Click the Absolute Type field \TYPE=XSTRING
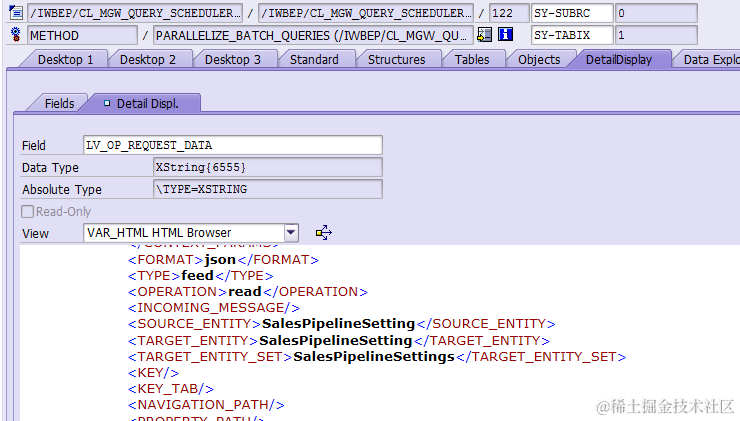740x421 pixels. coord(268,189)
